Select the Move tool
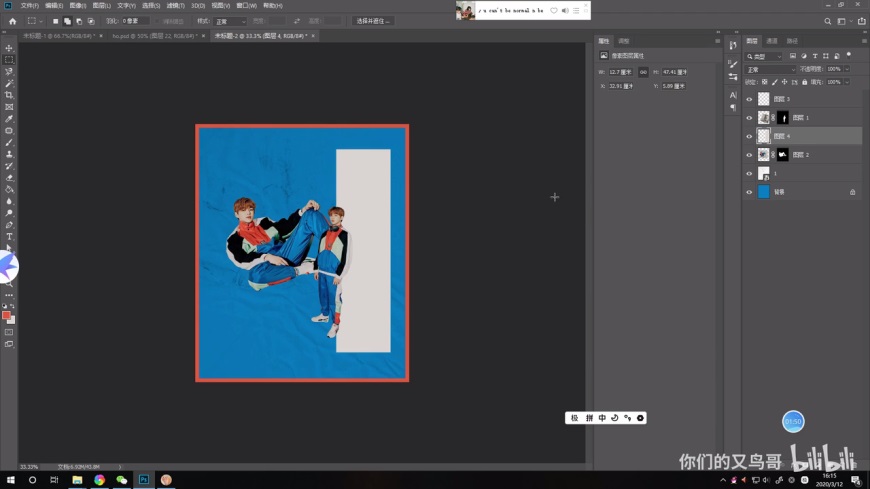Image resolution: width=870 pixels, height=489 pixels. 9,48
